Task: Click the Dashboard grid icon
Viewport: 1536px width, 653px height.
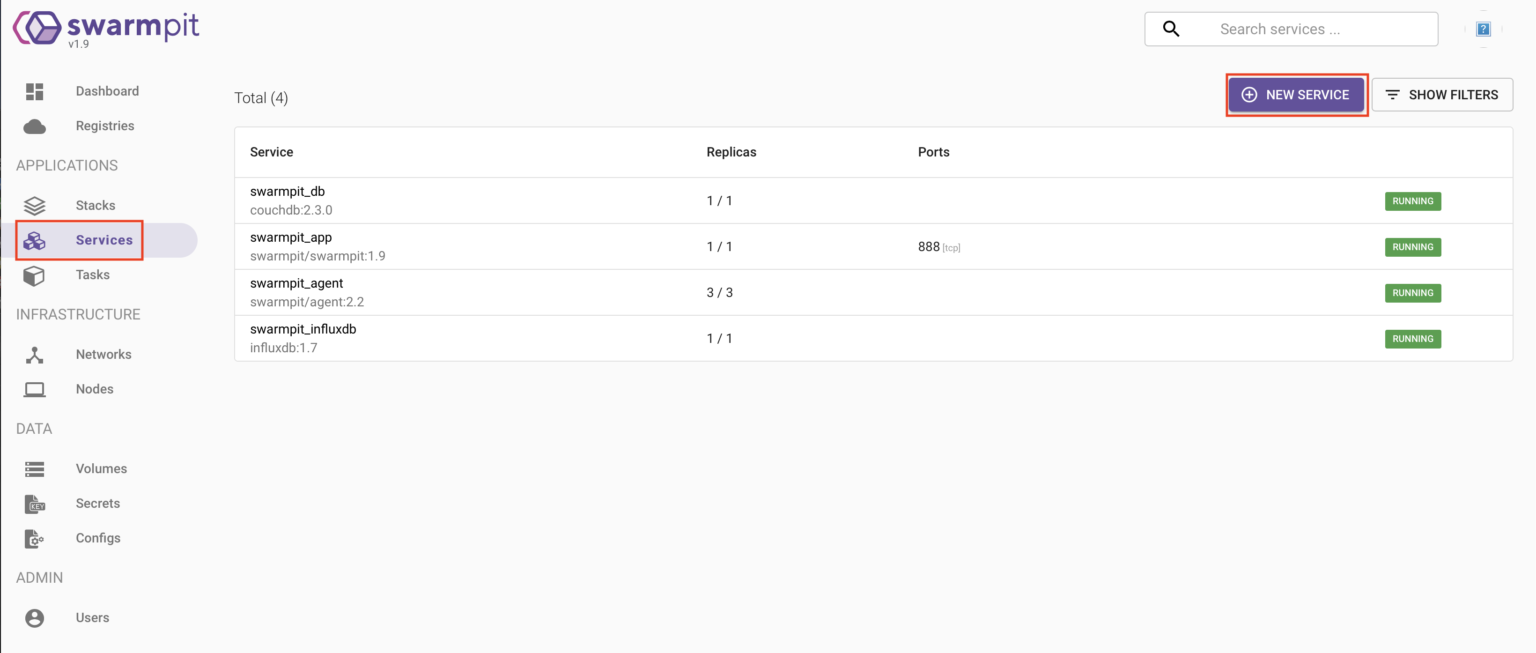Action: click(x=35, y=91)
